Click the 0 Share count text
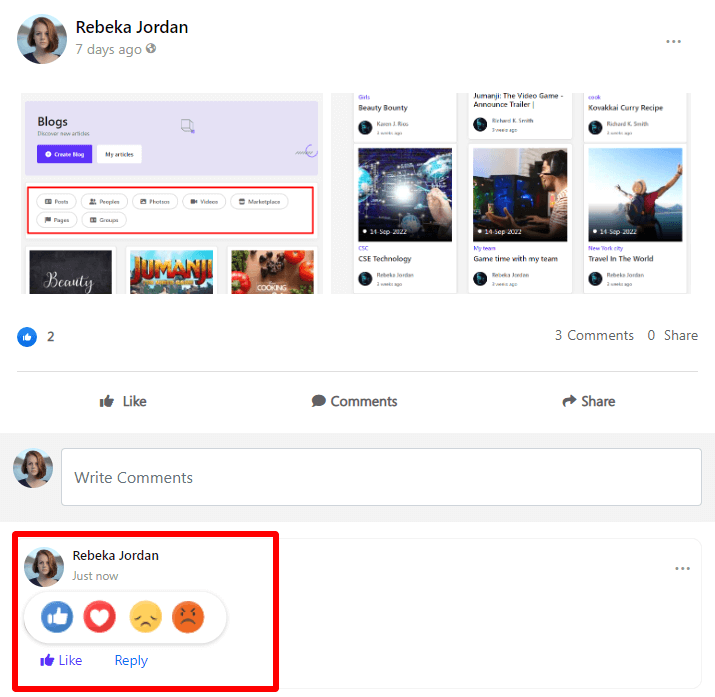This screenshot has height=697, width=715. [x=672, y=336]
